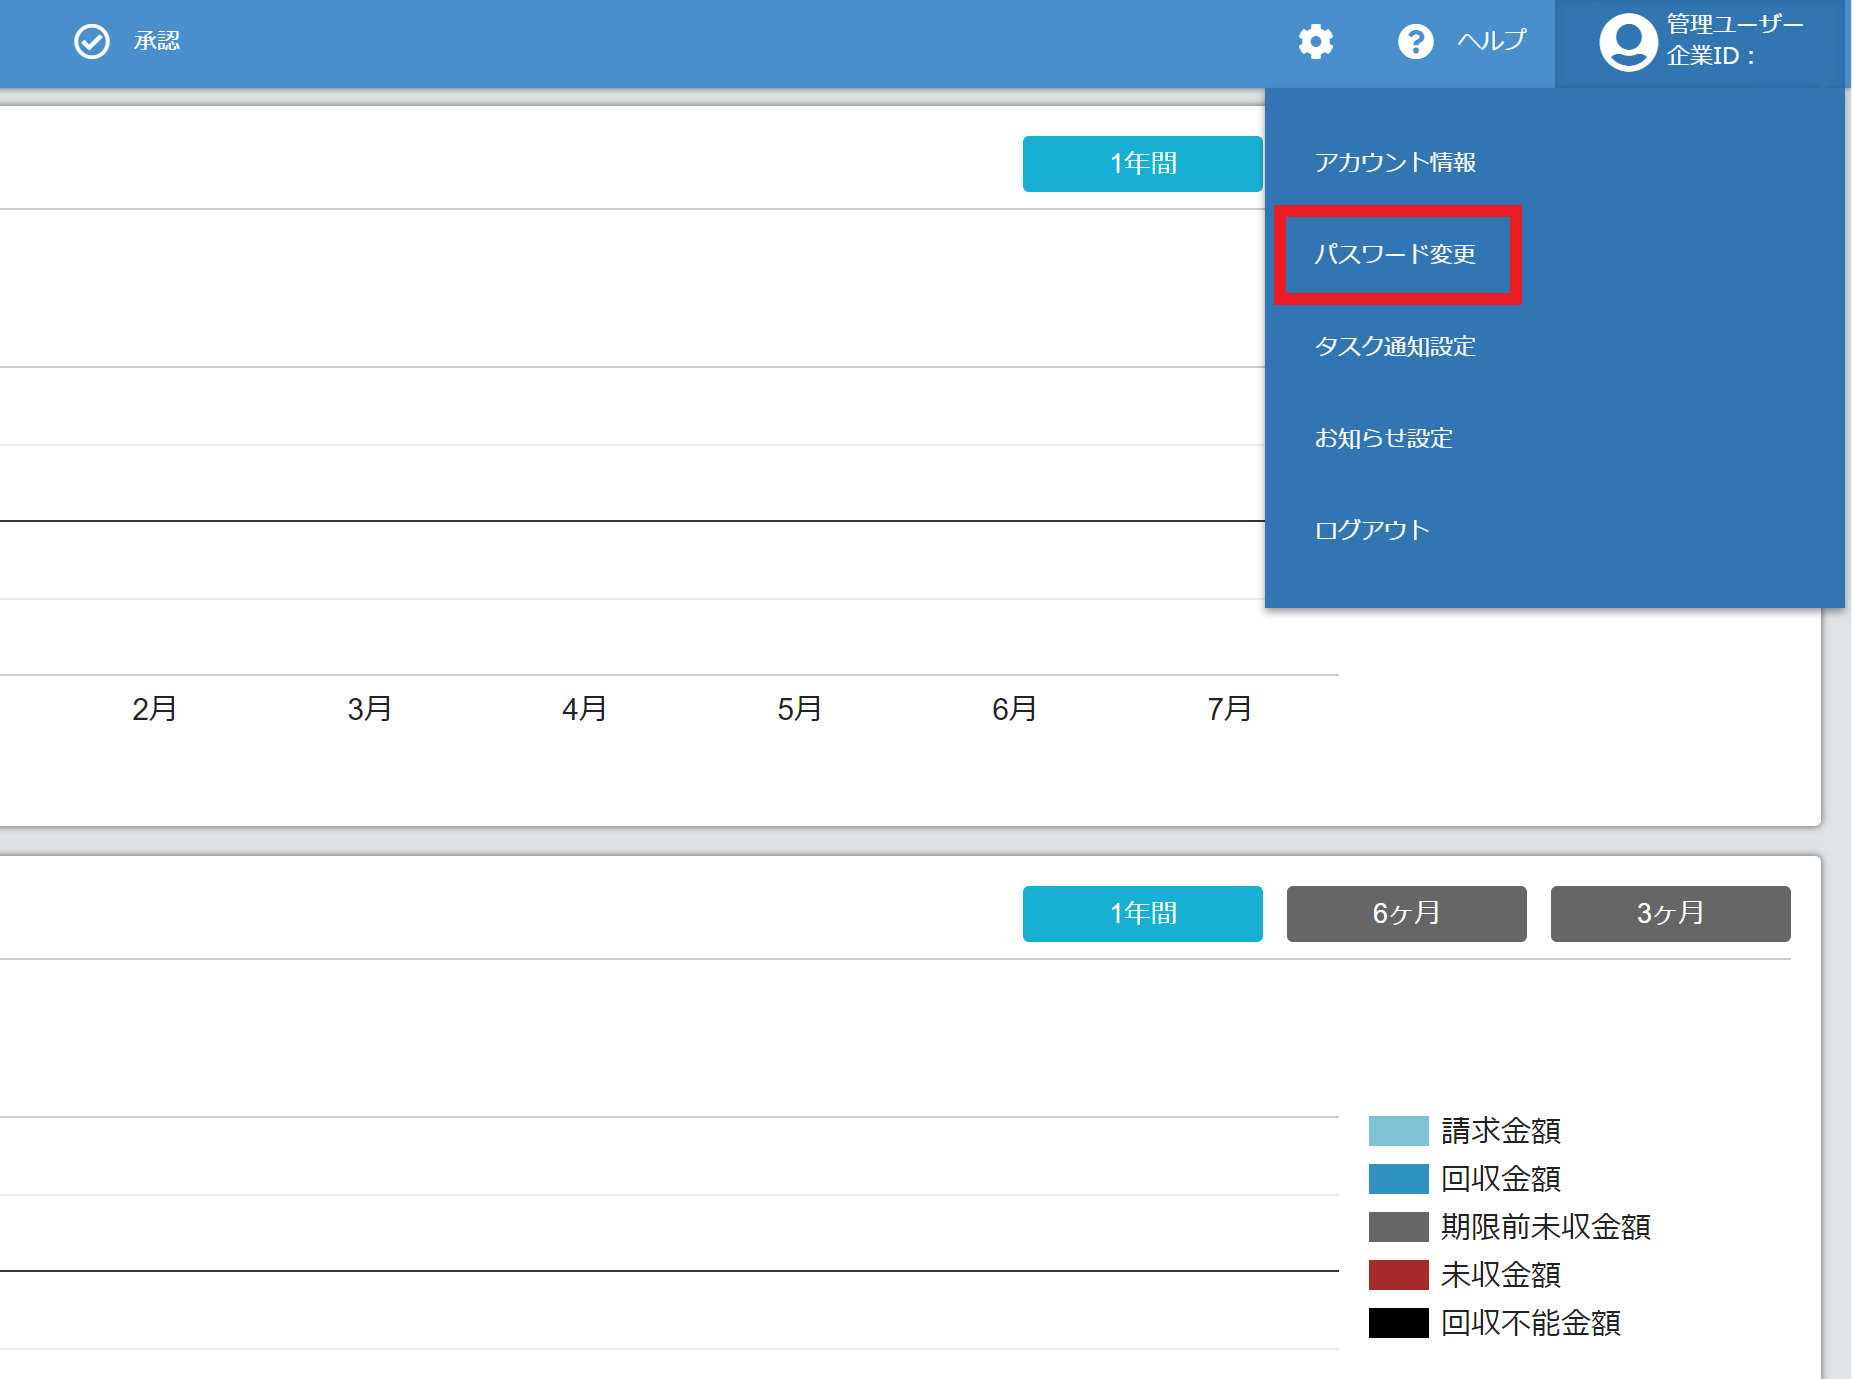
Task: Toggle 回収不能金額 black legend swatch
Action: coord(1398,1323)
